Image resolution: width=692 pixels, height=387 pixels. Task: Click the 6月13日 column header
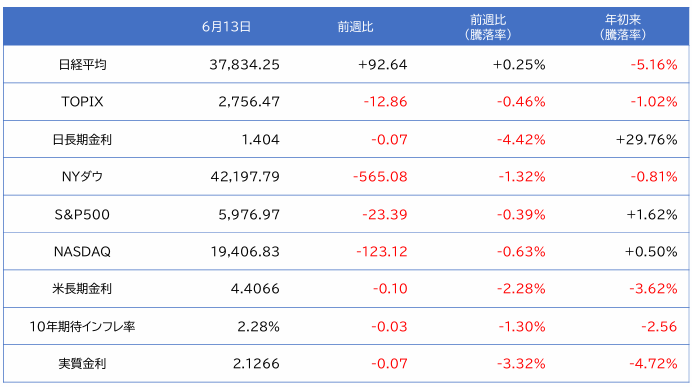(226, 27)
